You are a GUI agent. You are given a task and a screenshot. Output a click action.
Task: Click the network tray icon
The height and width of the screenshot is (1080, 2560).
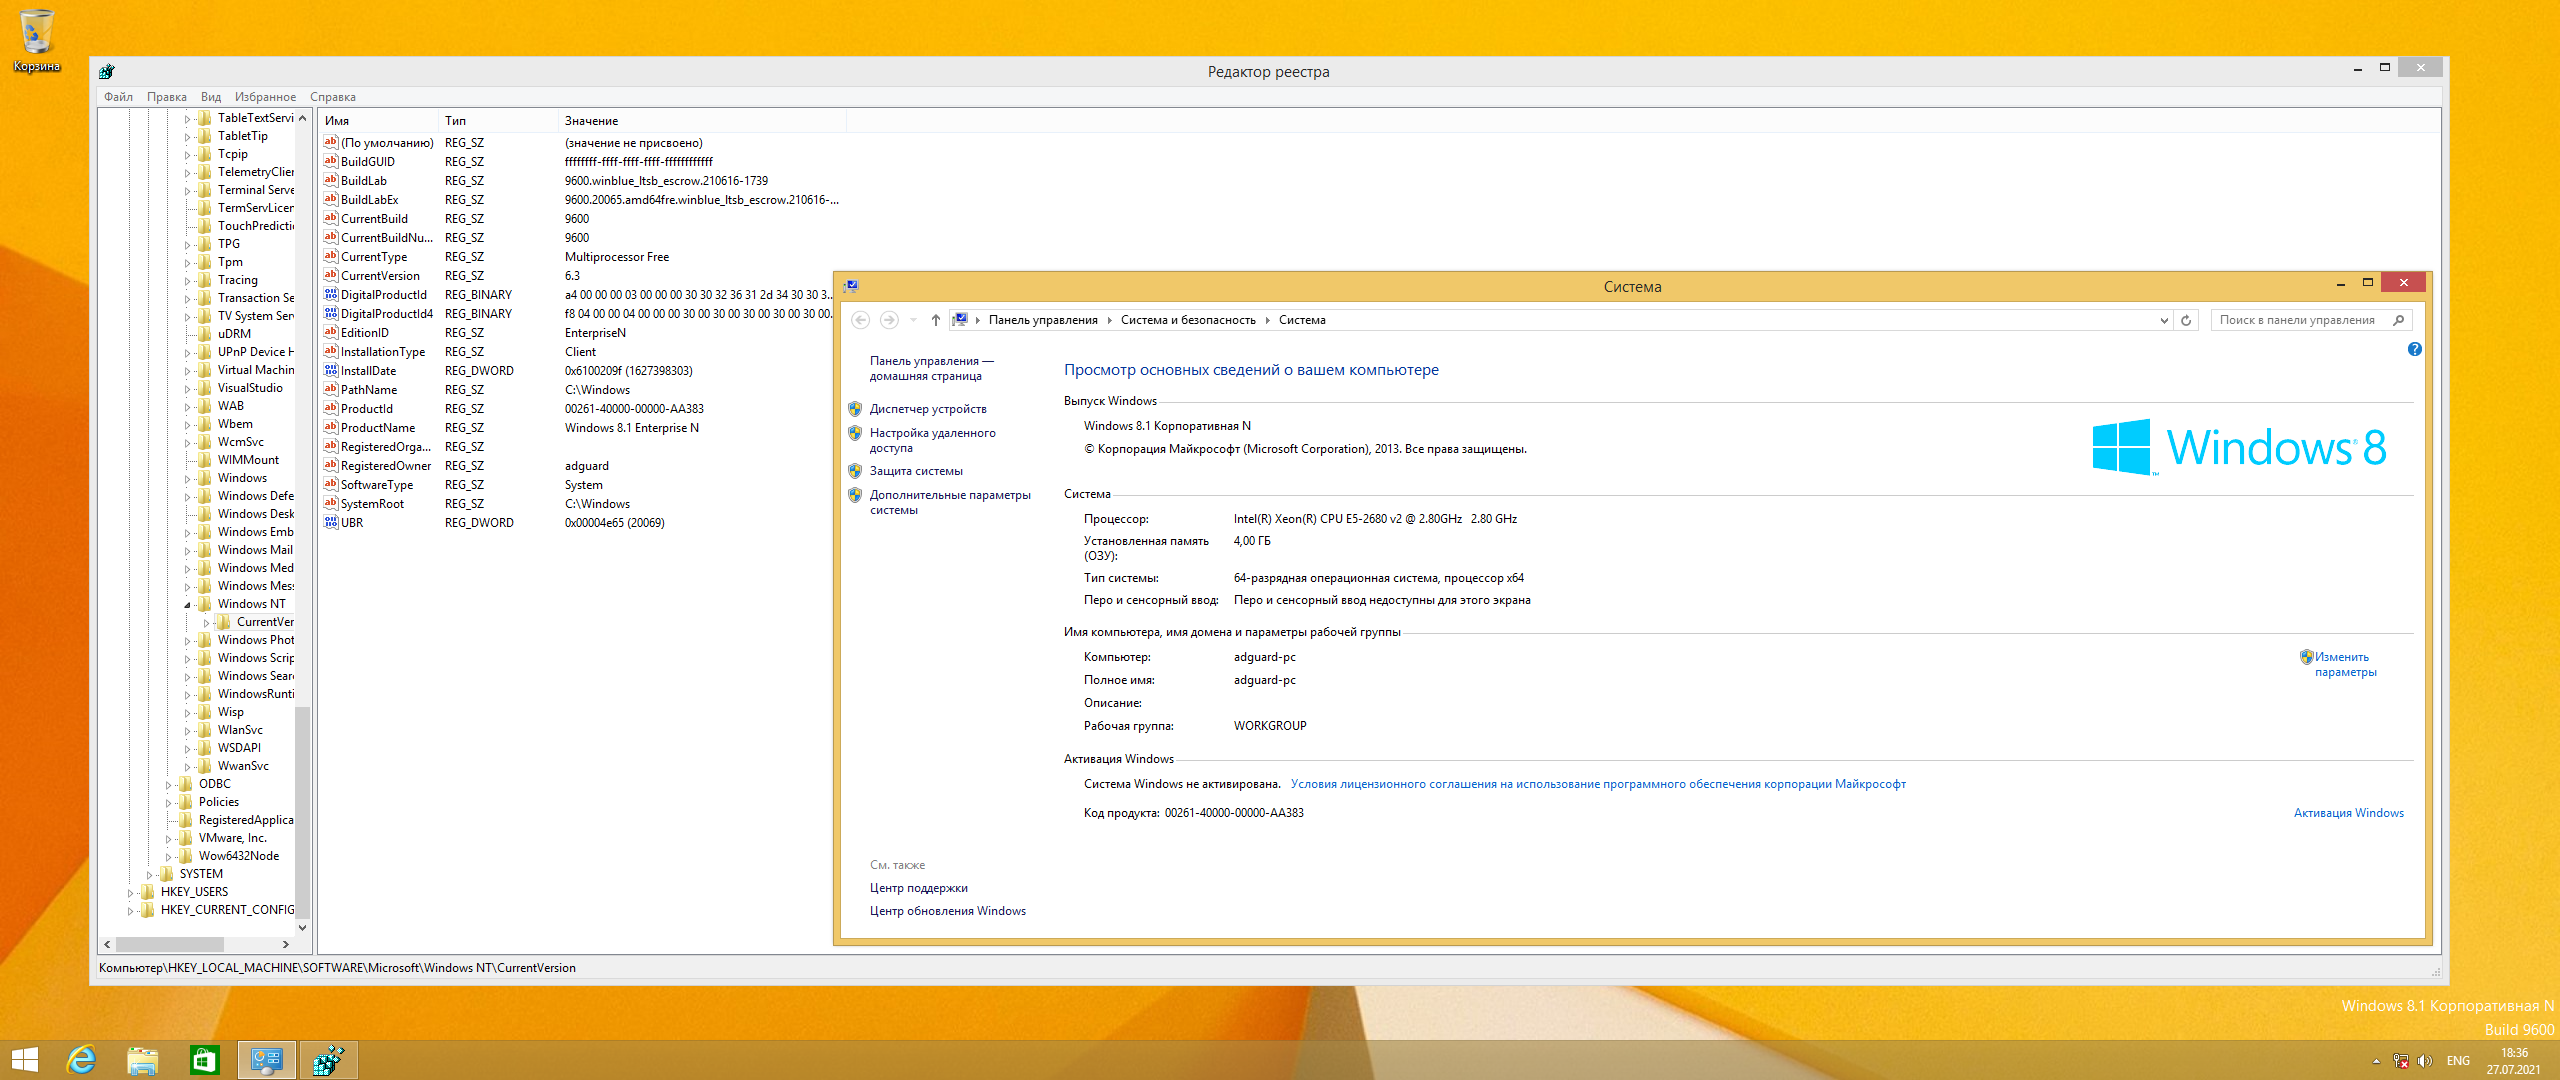click(2401, 1061)
